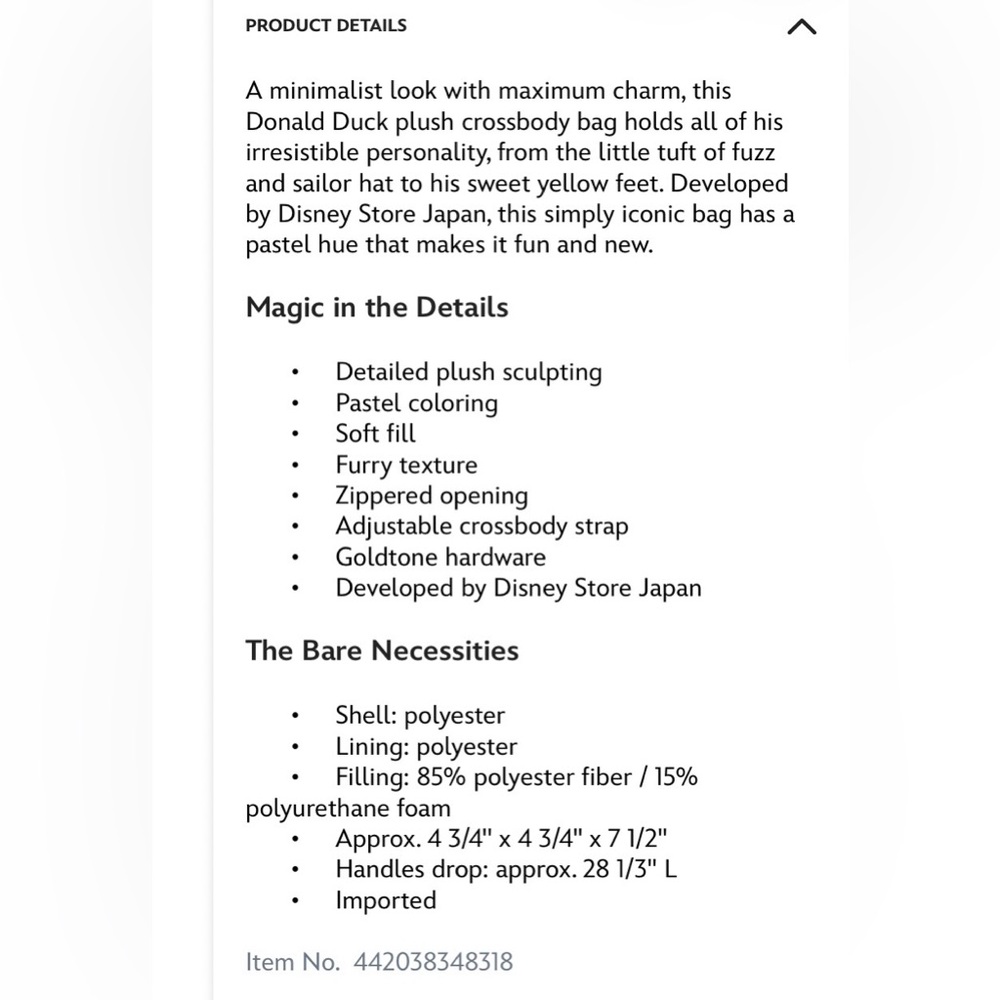1000x1000 pixels.
Task: Click the Item No. label
Action: point(293,962)
